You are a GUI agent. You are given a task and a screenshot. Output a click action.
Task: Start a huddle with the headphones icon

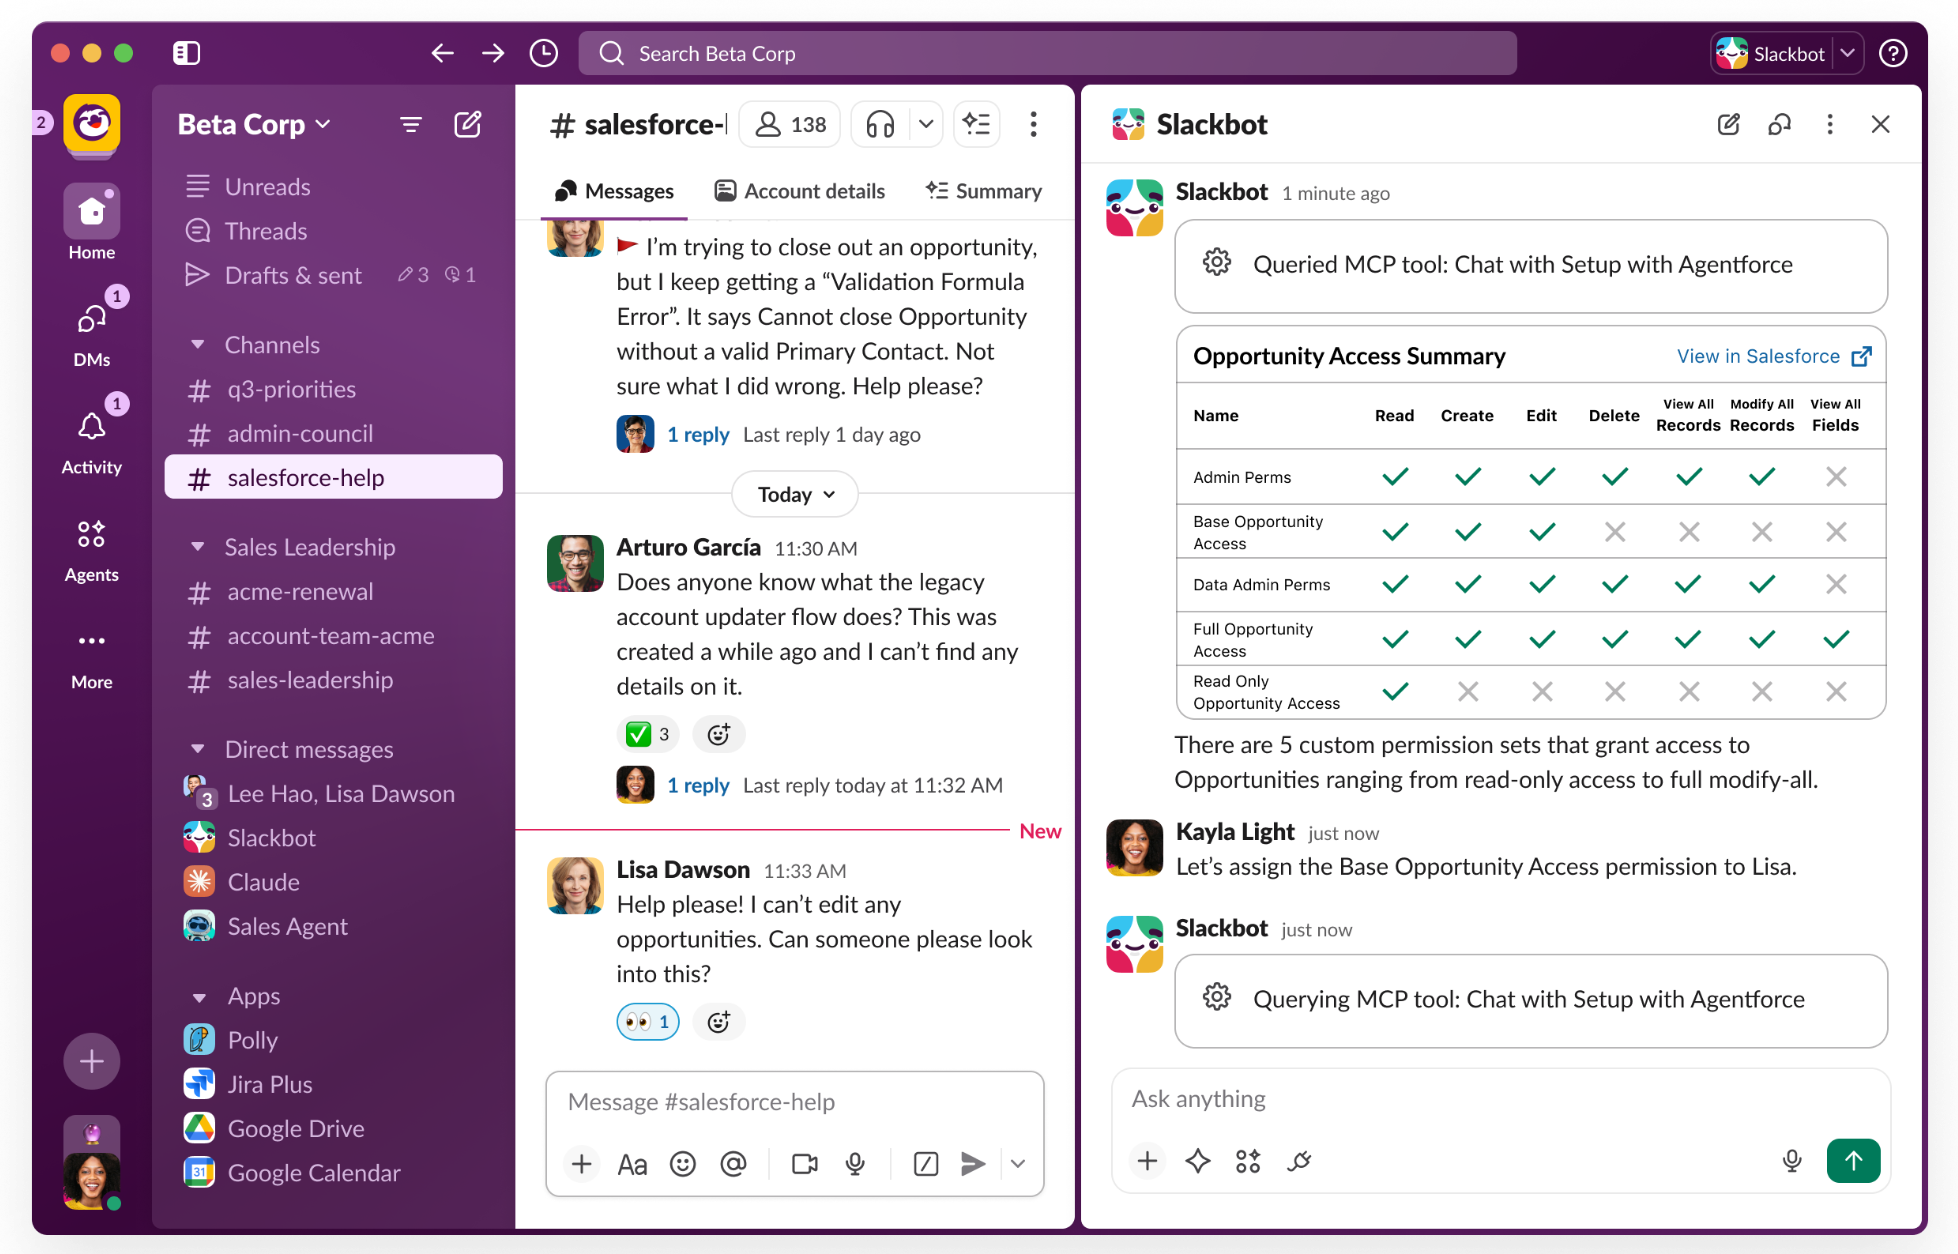[x=878, y=124]
